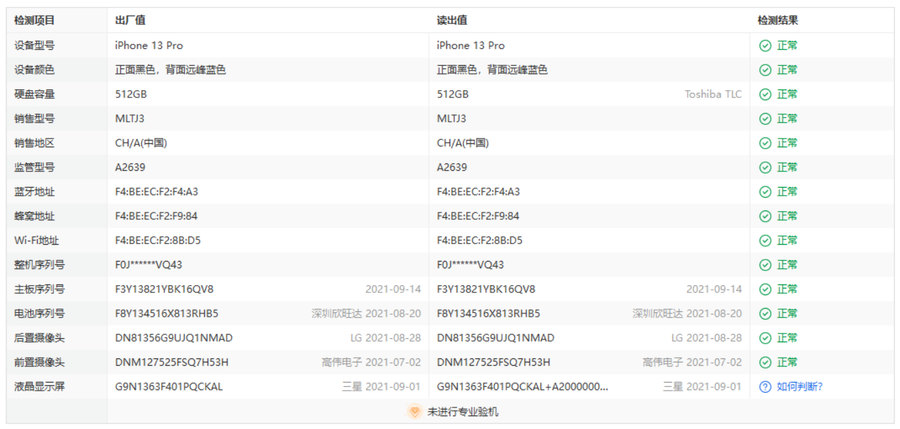This screenshot has width=900, height=429.
Task: Click G9N1363F401PQCKAL+A2000000... read value
Action: tap(523, 387)
